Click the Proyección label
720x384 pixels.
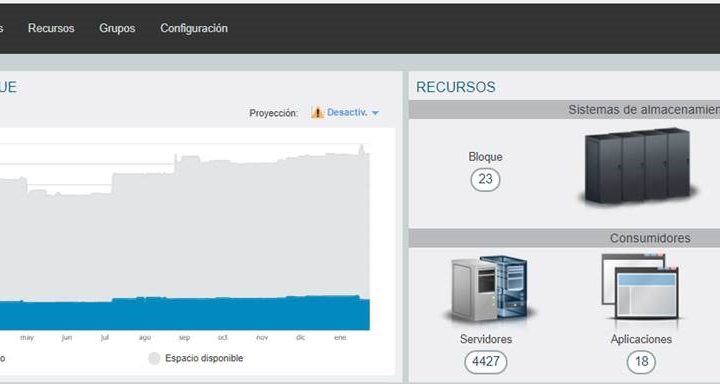(x=273, y=113)
